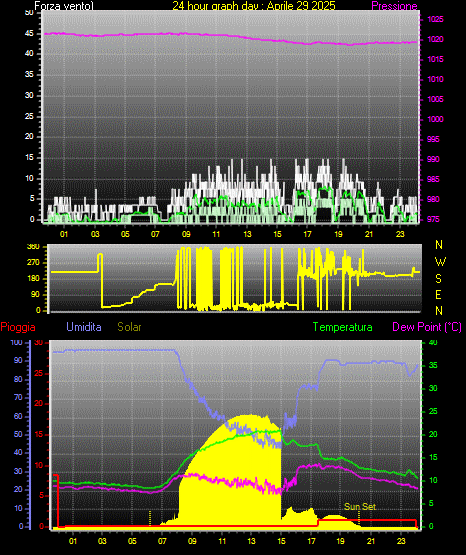466x555 pixels.
Task: Click the N compass label at top
Action: (439, 245)
